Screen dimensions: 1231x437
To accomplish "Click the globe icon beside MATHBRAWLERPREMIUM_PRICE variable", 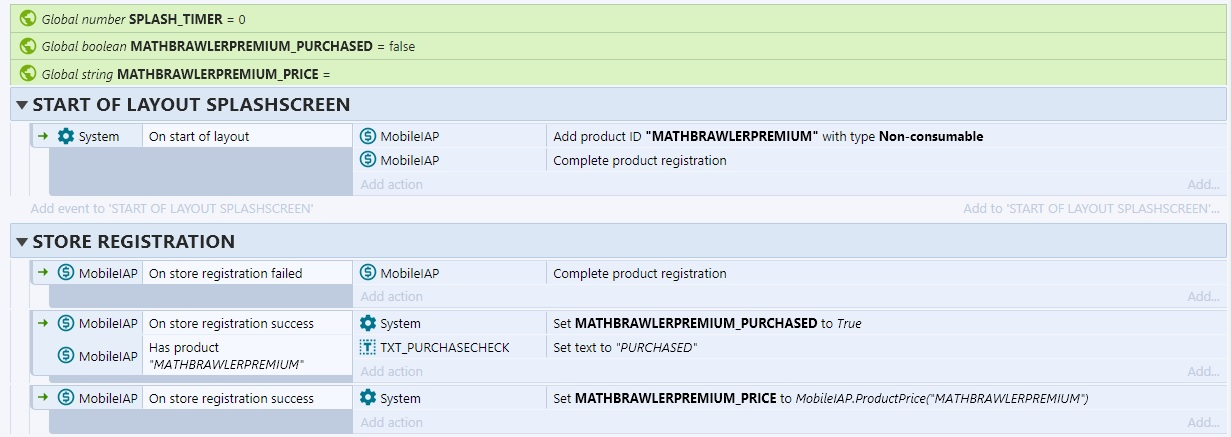I will click(28, 73).
